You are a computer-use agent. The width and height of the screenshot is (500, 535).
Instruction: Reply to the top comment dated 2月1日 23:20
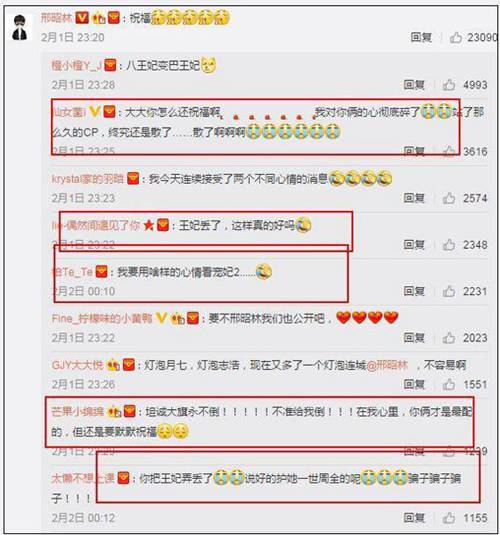tap(421, 37)
